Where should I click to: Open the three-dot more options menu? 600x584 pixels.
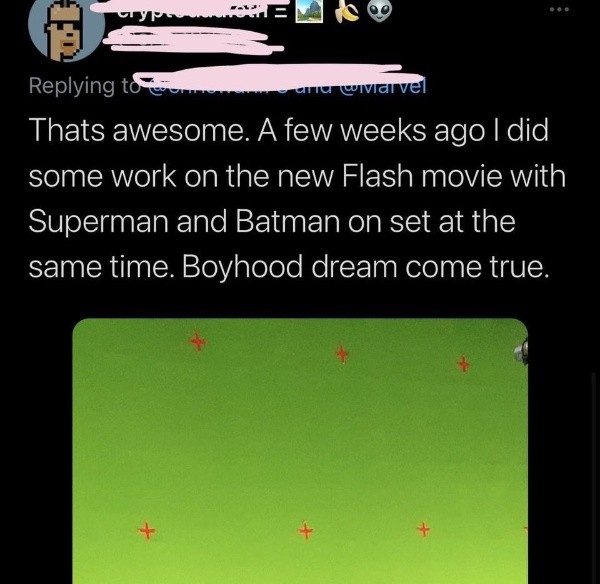coord(559,10)
